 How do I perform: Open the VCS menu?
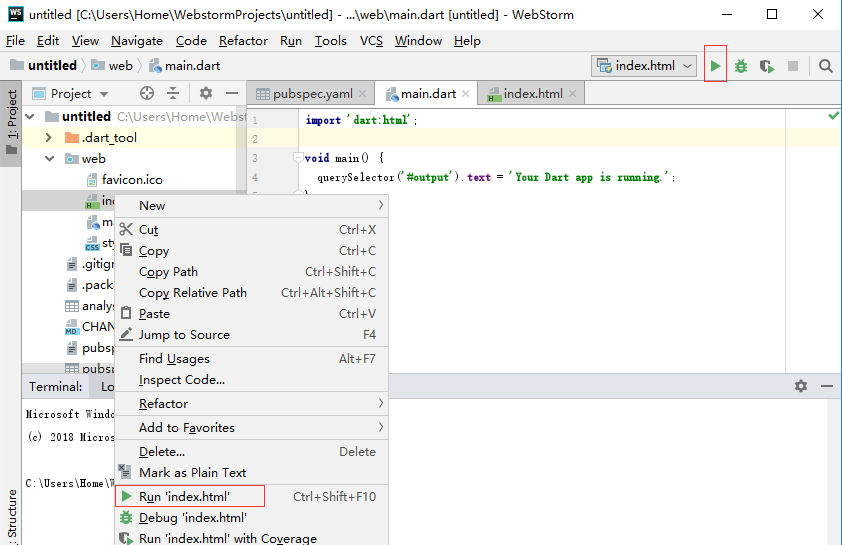pyautogui.click(x=371, y=41)
